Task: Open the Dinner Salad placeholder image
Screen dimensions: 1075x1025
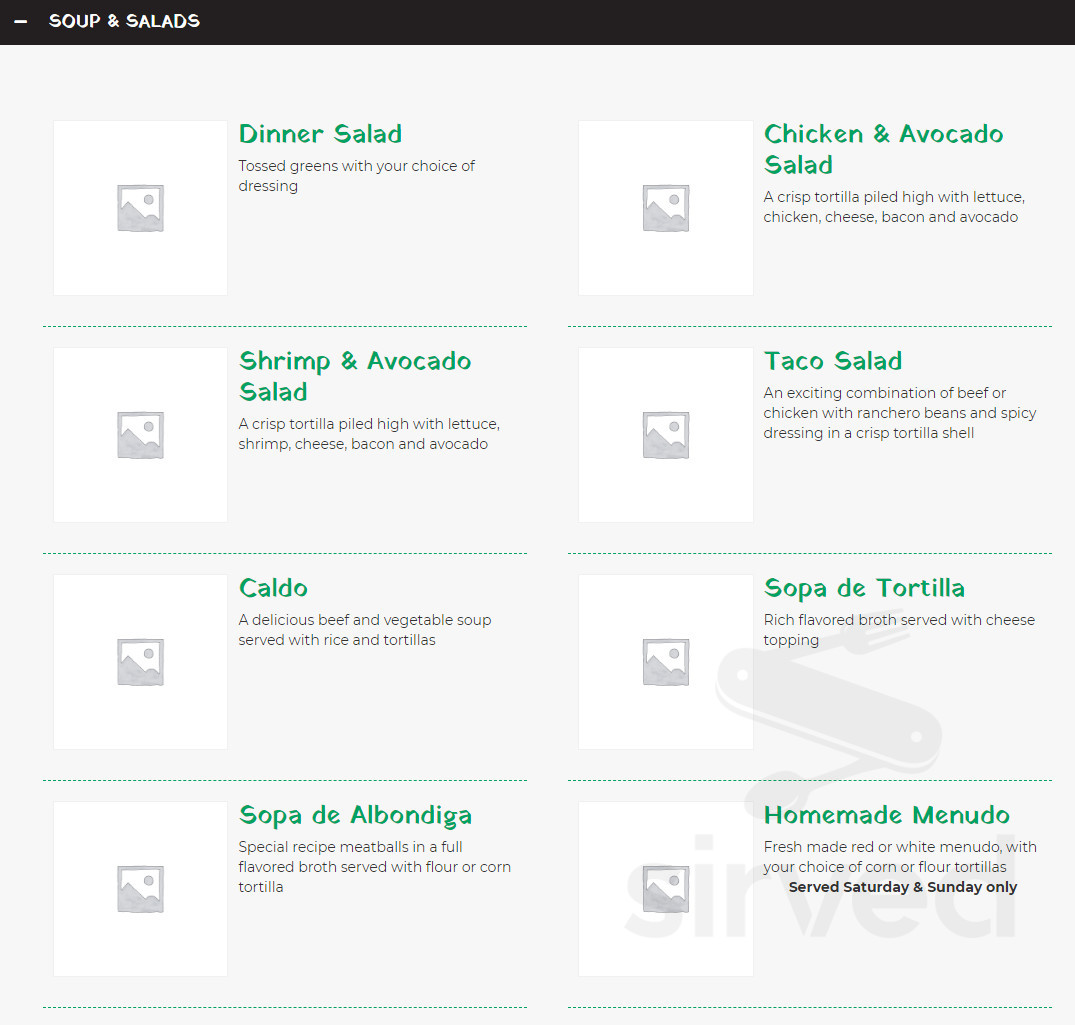Action: (x=140, y=208)
